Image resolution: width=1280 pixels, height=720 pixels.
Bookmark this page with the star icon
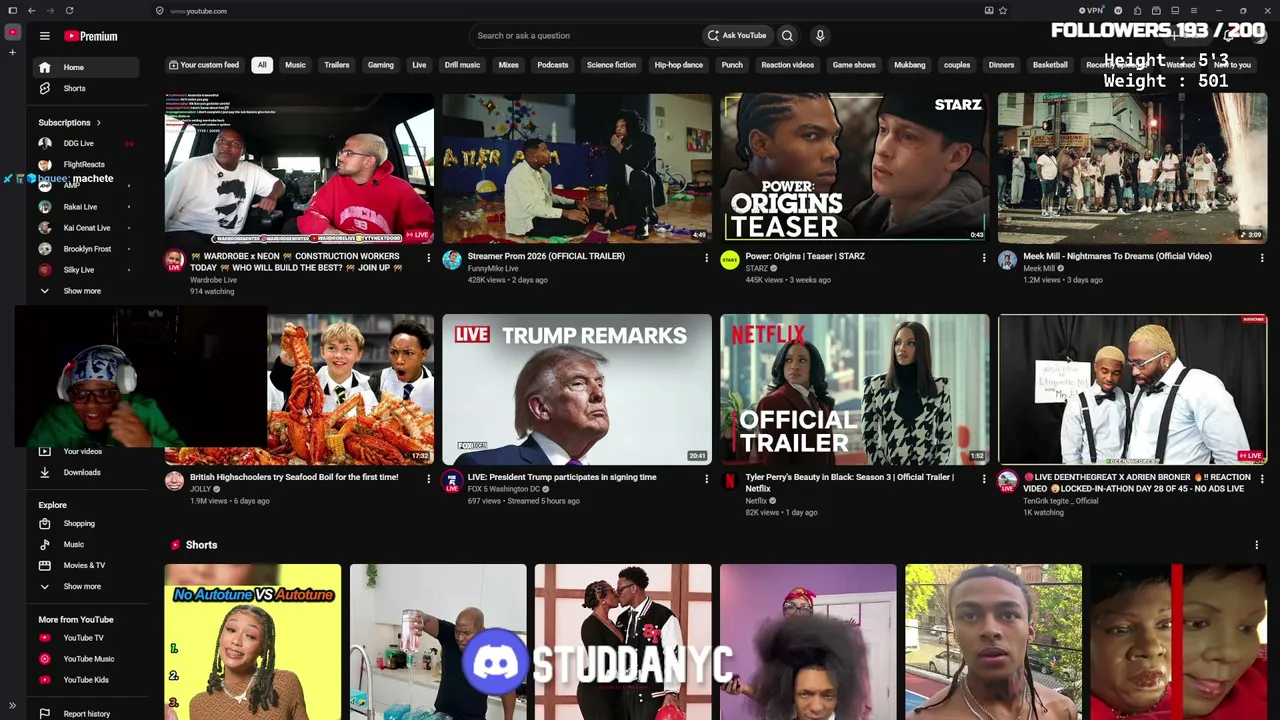click(1003, 11)
